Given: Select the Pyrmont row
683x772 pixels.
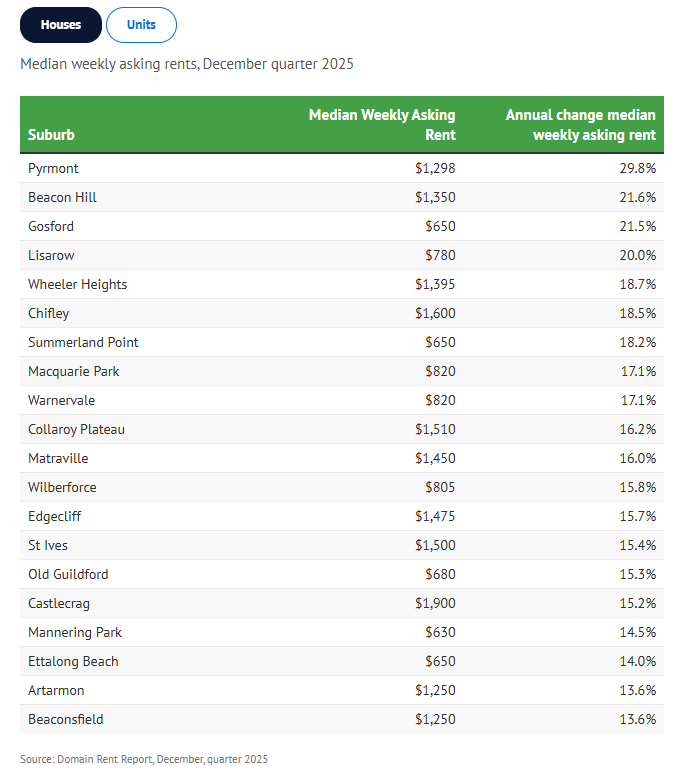Looking at the screenshot, I should (342, 168).
